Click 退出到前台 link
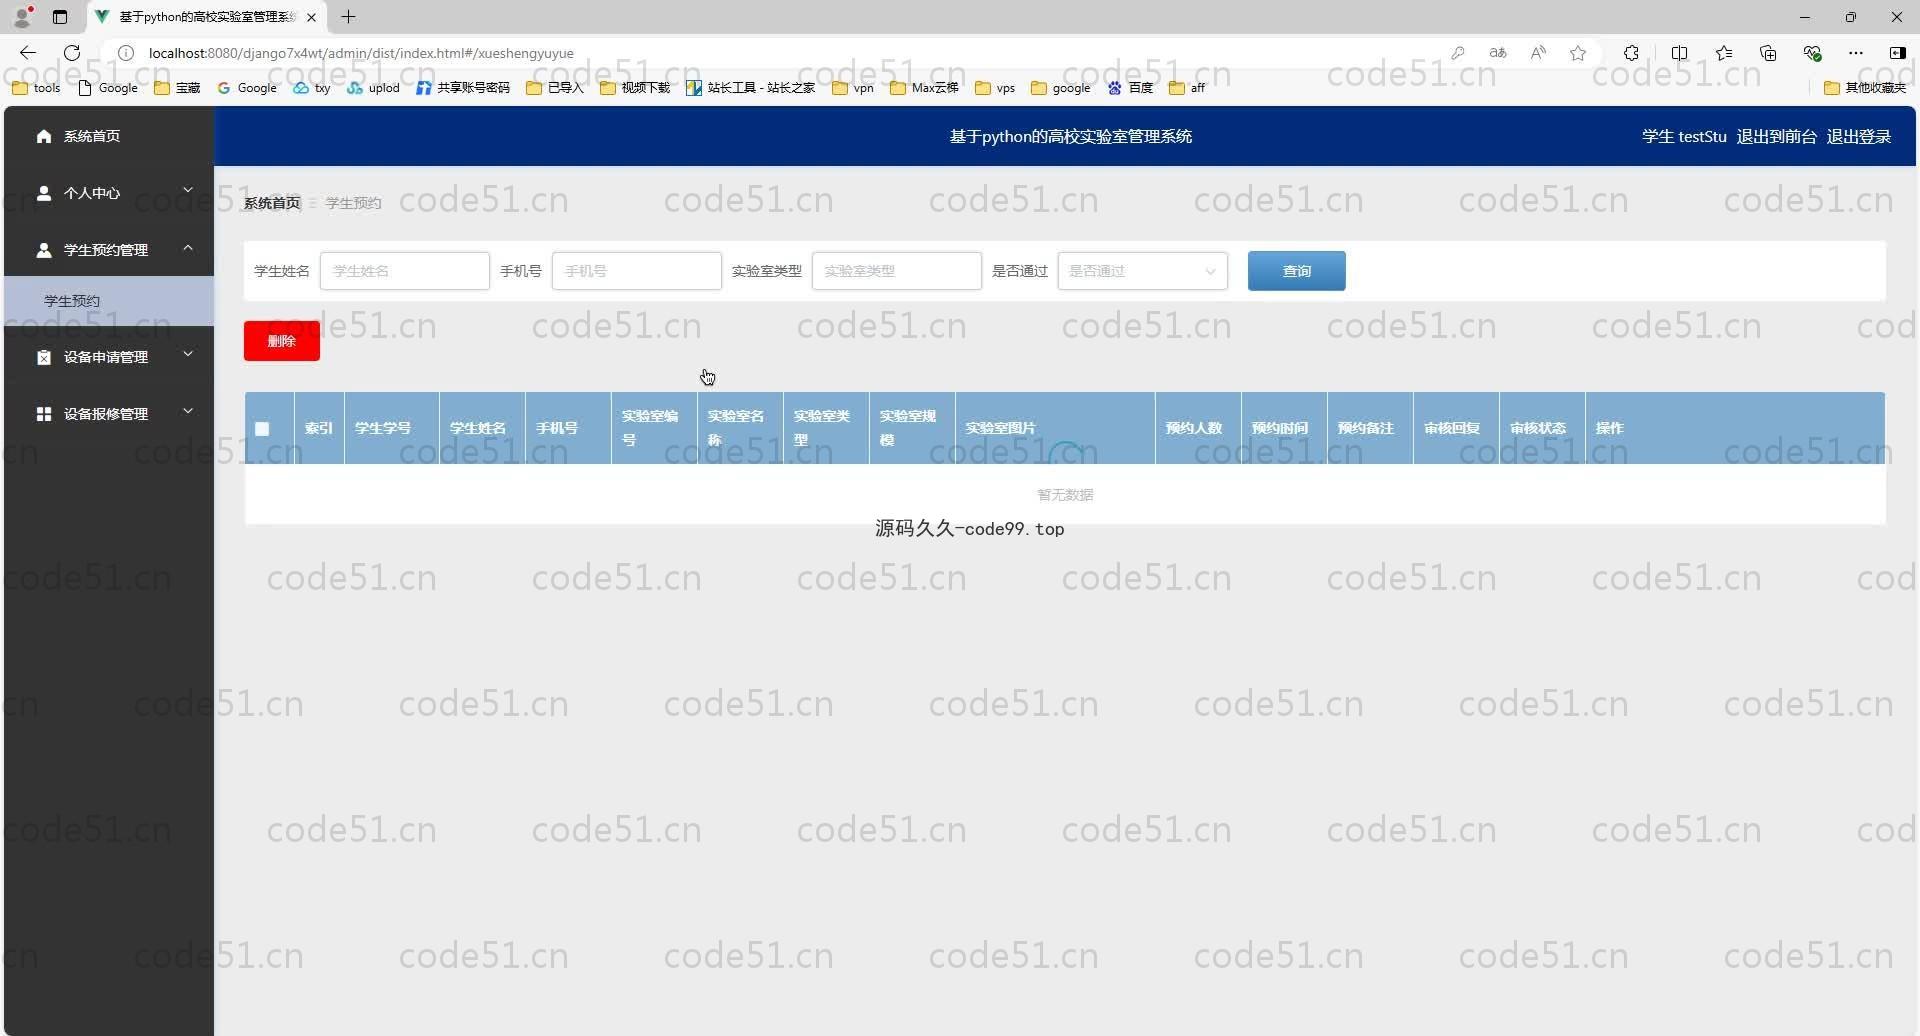1920x1036 pixels. pos(1776,136)
